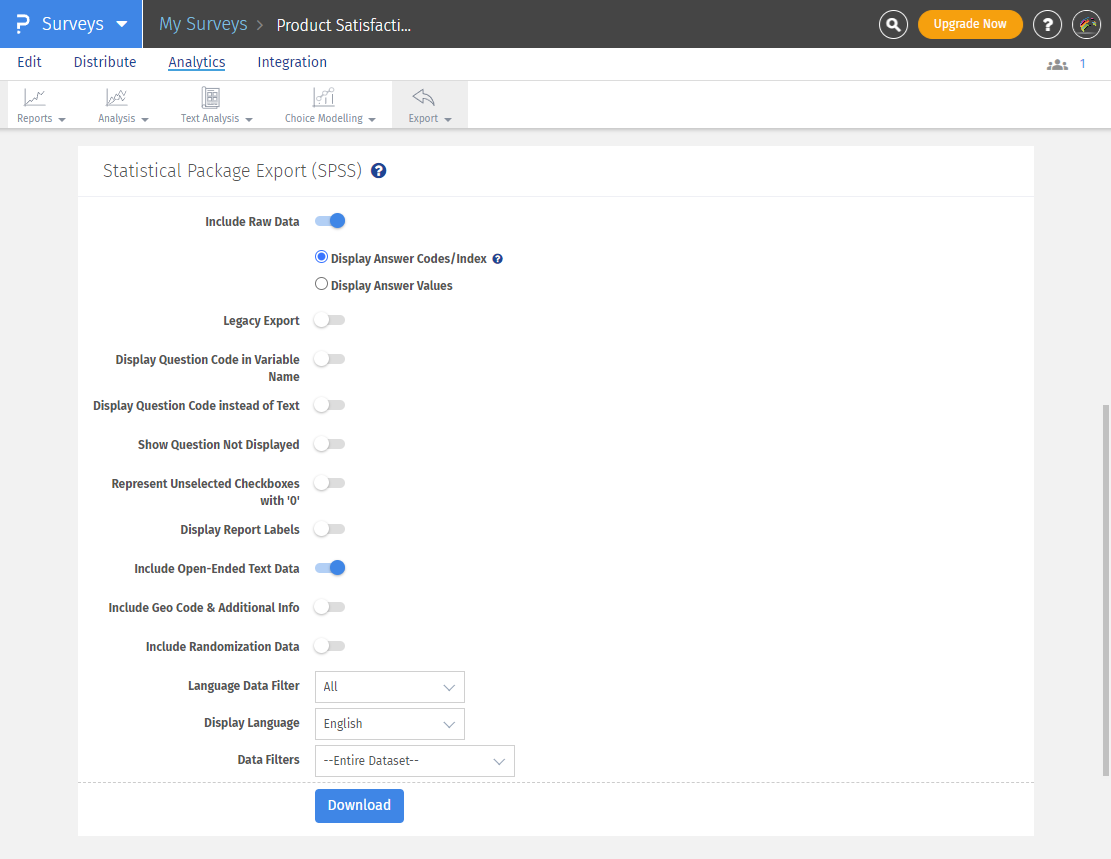Screen dimensions: 1111x859
Task: Enable the Legacy Export toggle
Action: coord(330,320)
